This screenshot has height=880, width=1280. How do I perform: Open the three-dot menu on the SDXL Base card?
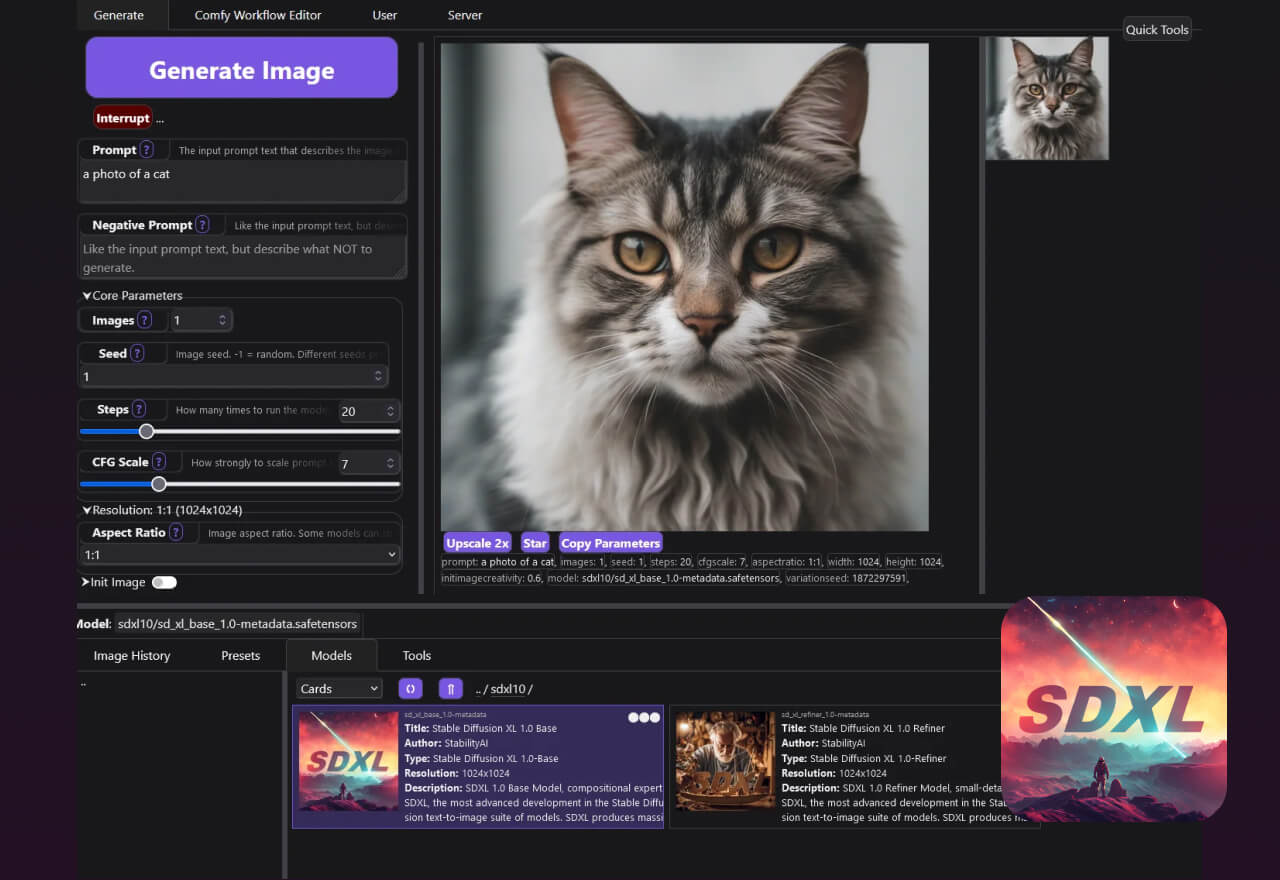[x=644, y=717]
